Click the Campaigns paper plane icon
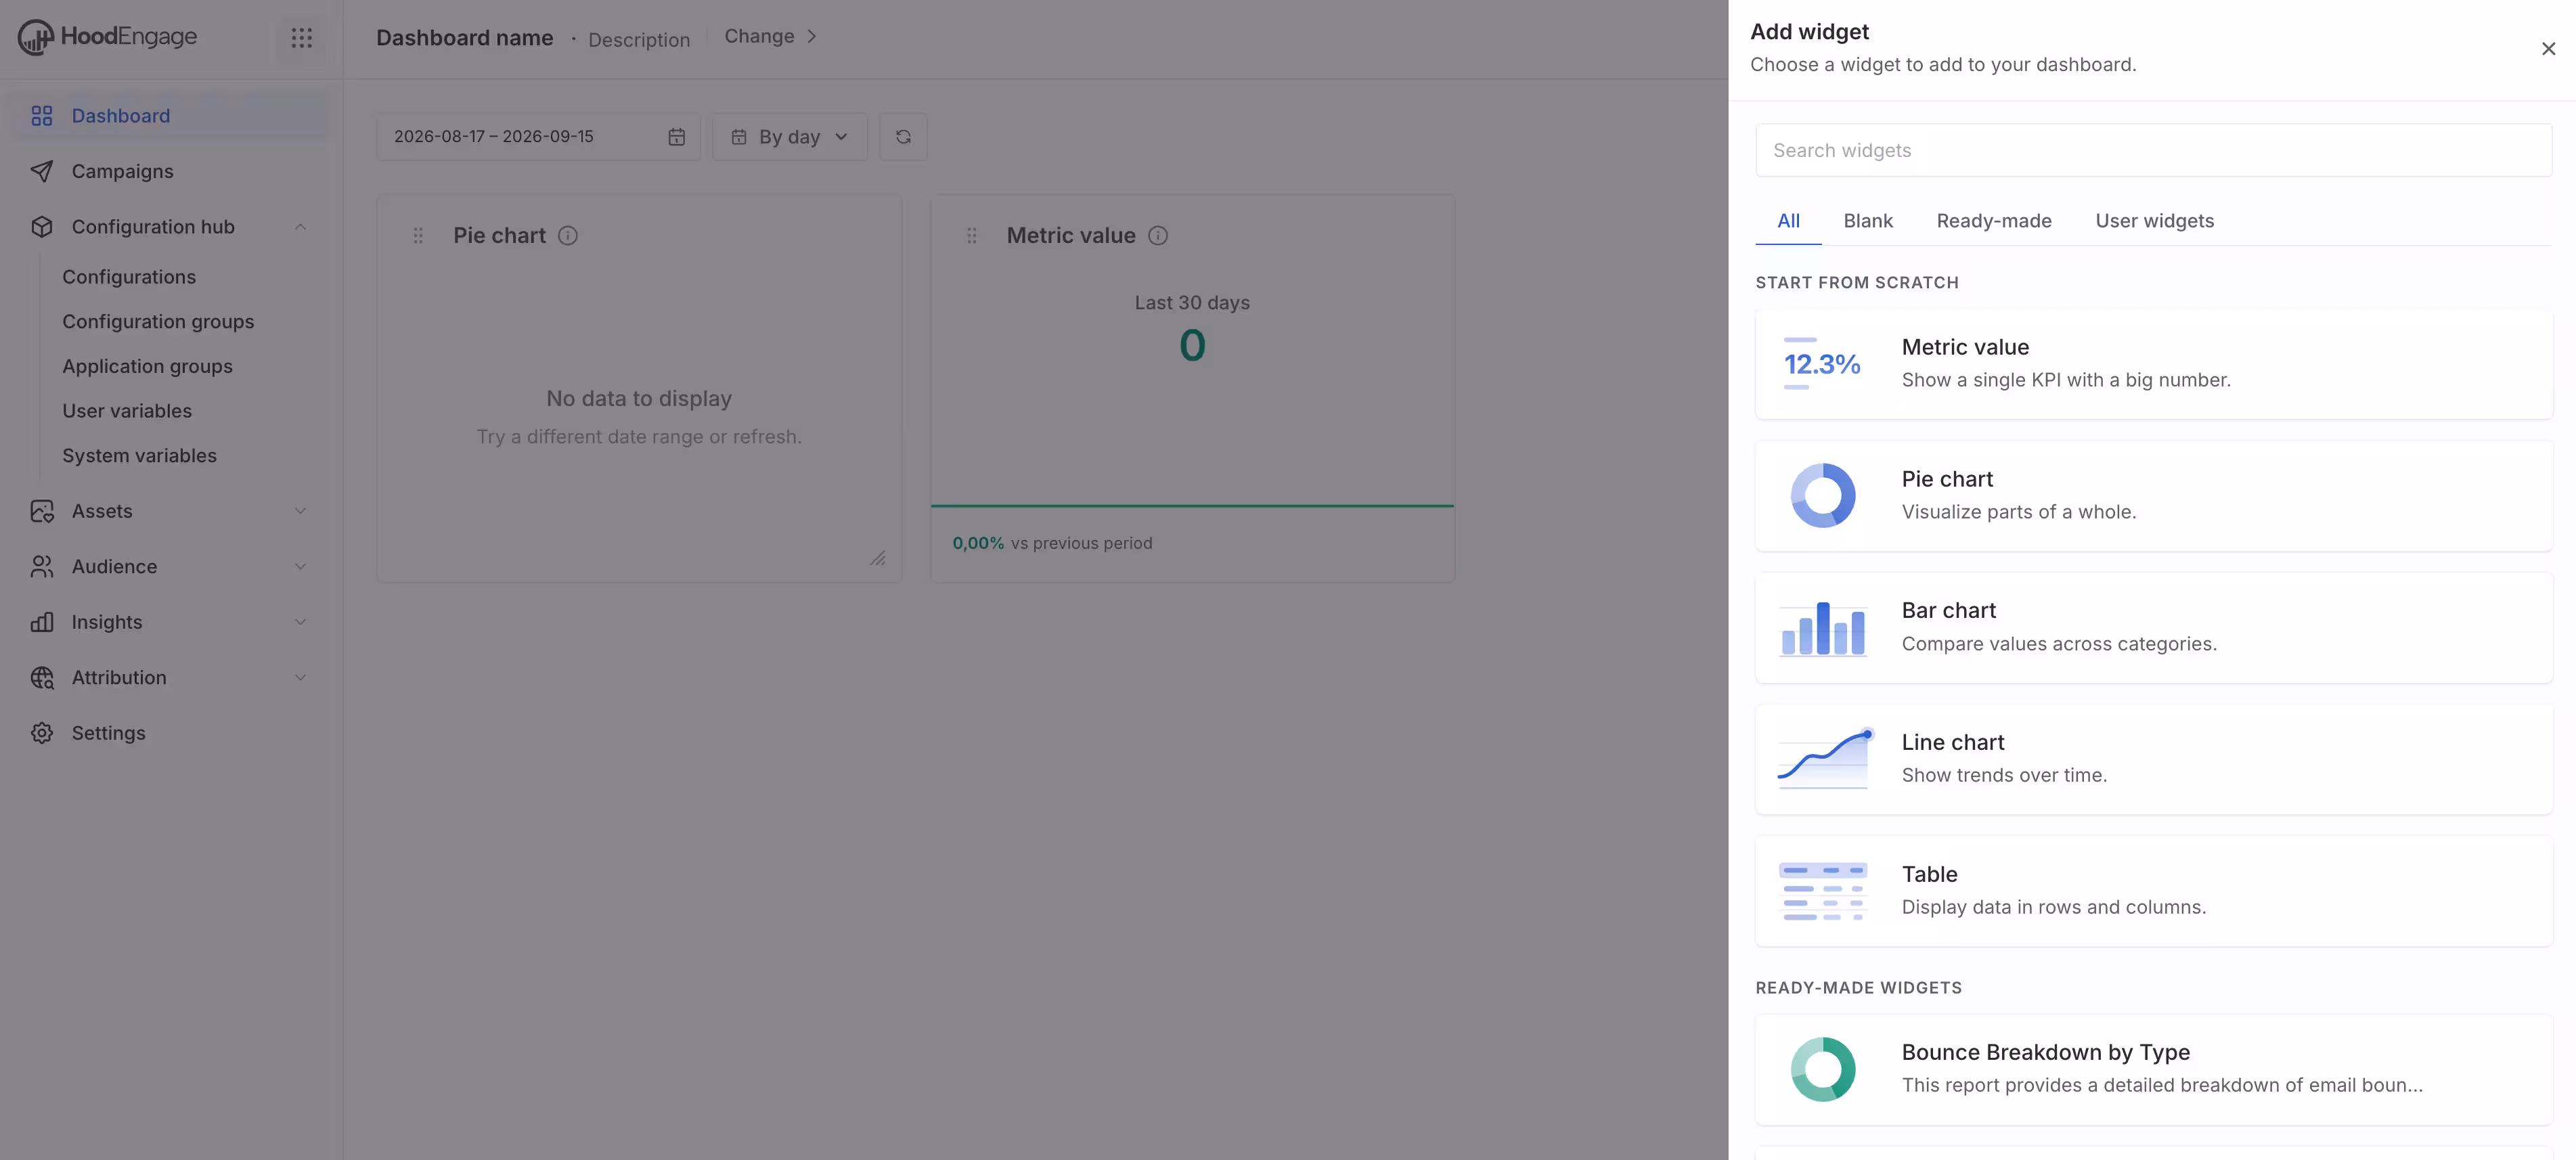This screenshot has height=1160, width=2576. (42, 171)
